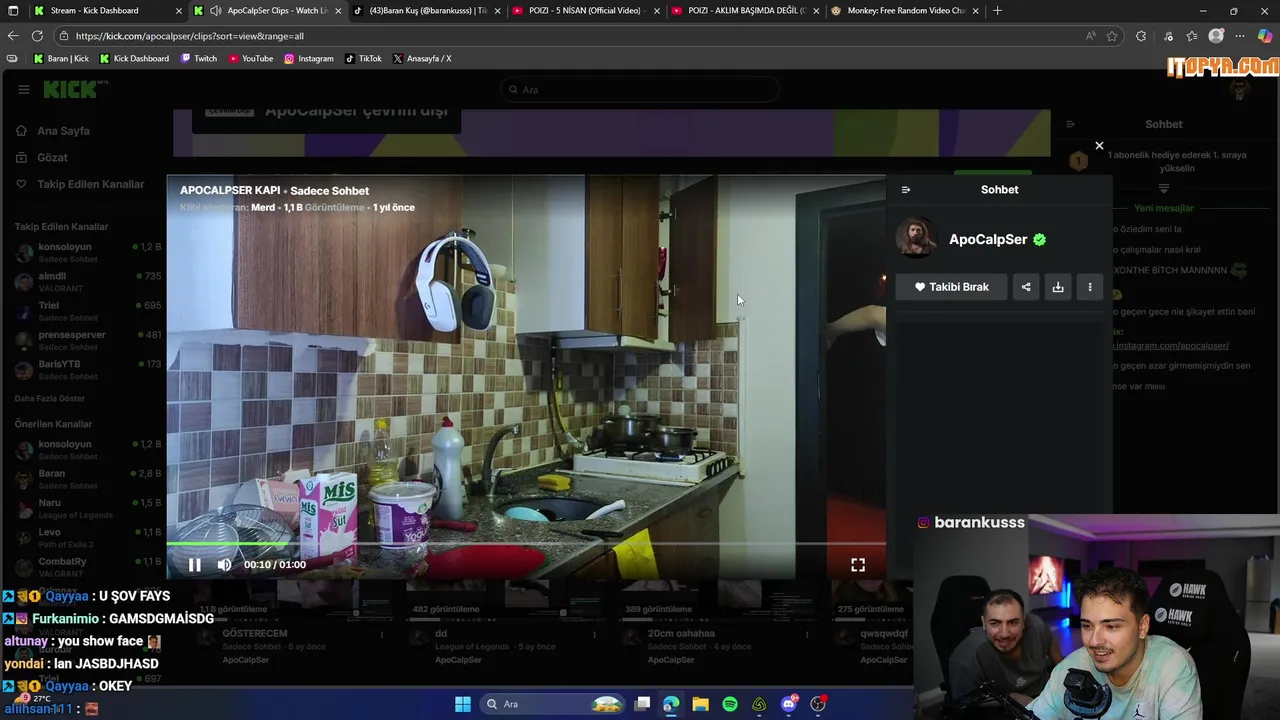1280x720 pixels.
Task: Open Anasayfa / X bookmark
Action: (422, 59)
